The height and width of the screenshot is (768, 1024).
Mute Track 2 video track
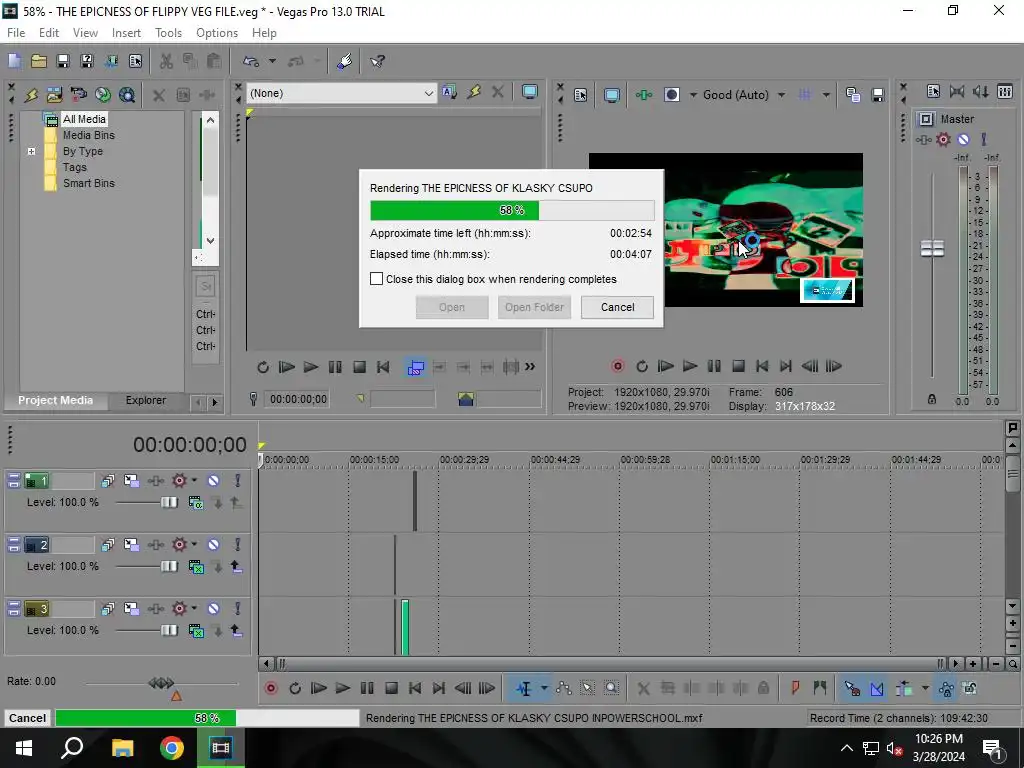pyautogui.click(x=214, y=545)
